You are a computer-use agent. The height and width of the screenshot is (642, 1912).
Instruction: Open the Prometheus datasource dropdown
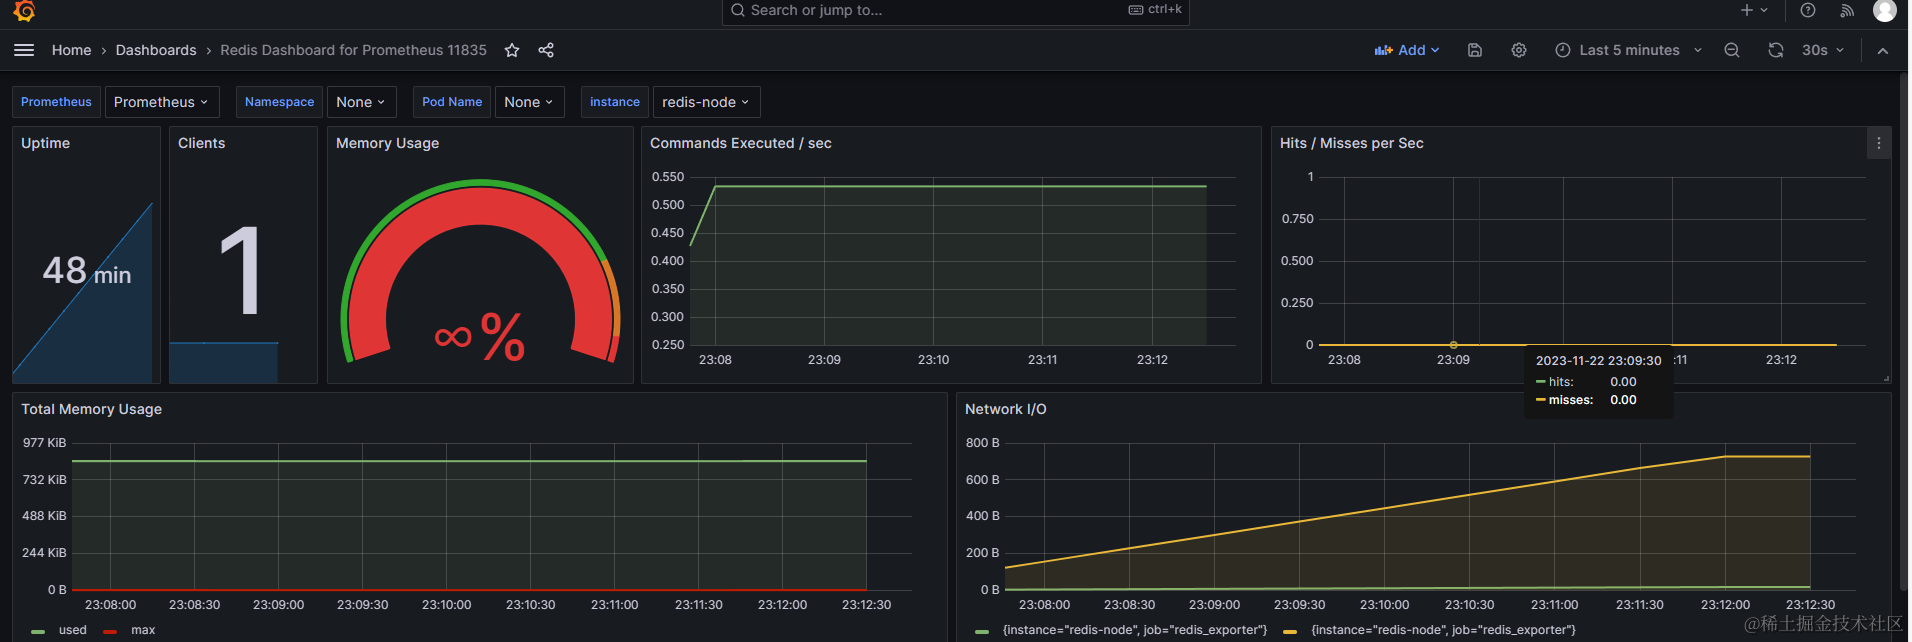coord(160,102)
